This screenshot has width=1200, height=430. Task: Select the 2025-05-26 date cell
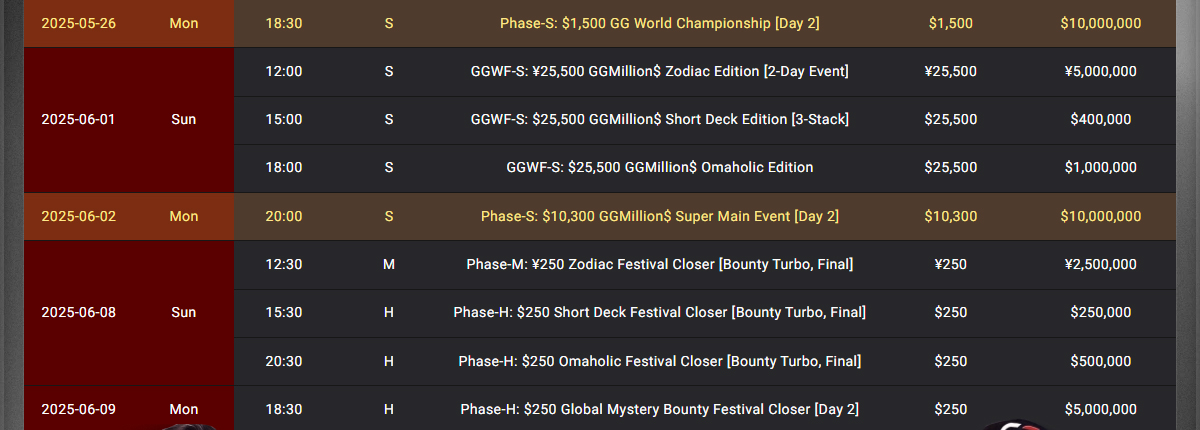pos(78,23)
